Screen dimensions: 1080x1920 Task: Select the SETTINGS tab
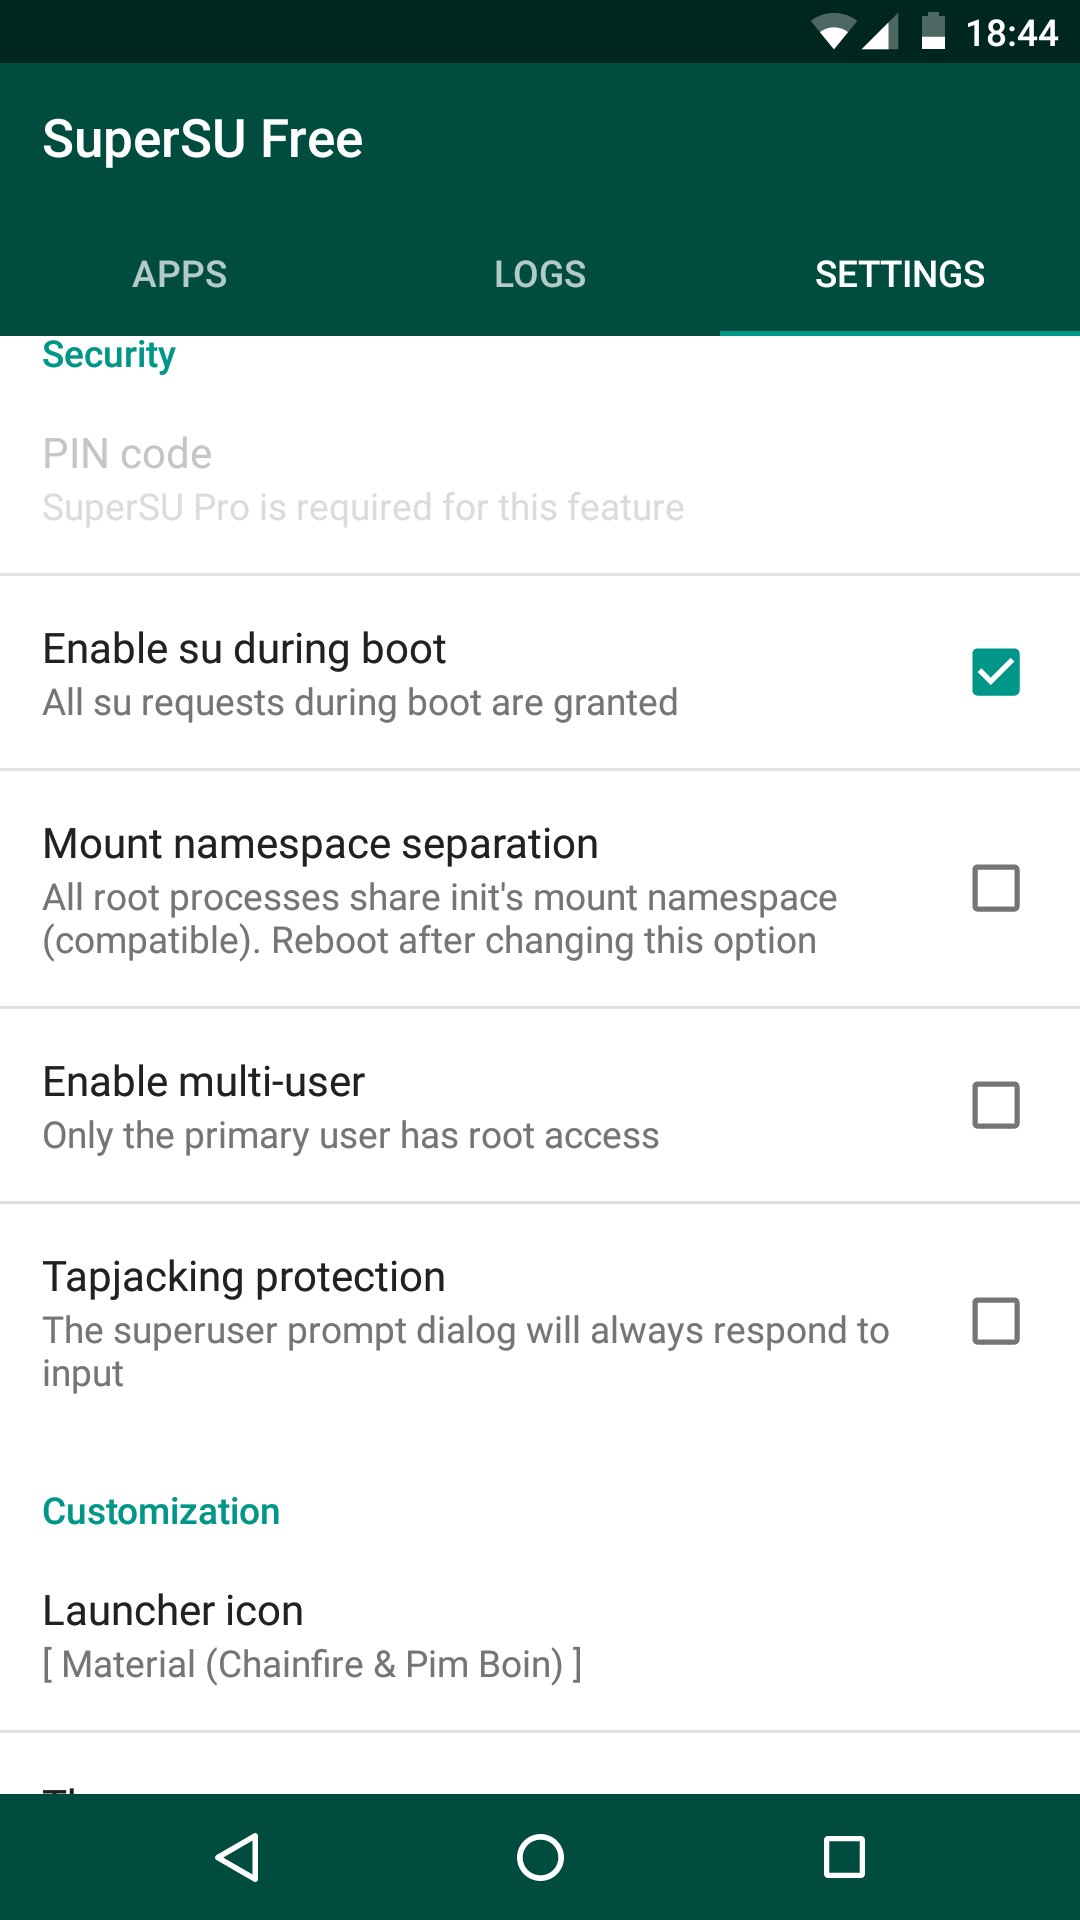tap(900, 274)
